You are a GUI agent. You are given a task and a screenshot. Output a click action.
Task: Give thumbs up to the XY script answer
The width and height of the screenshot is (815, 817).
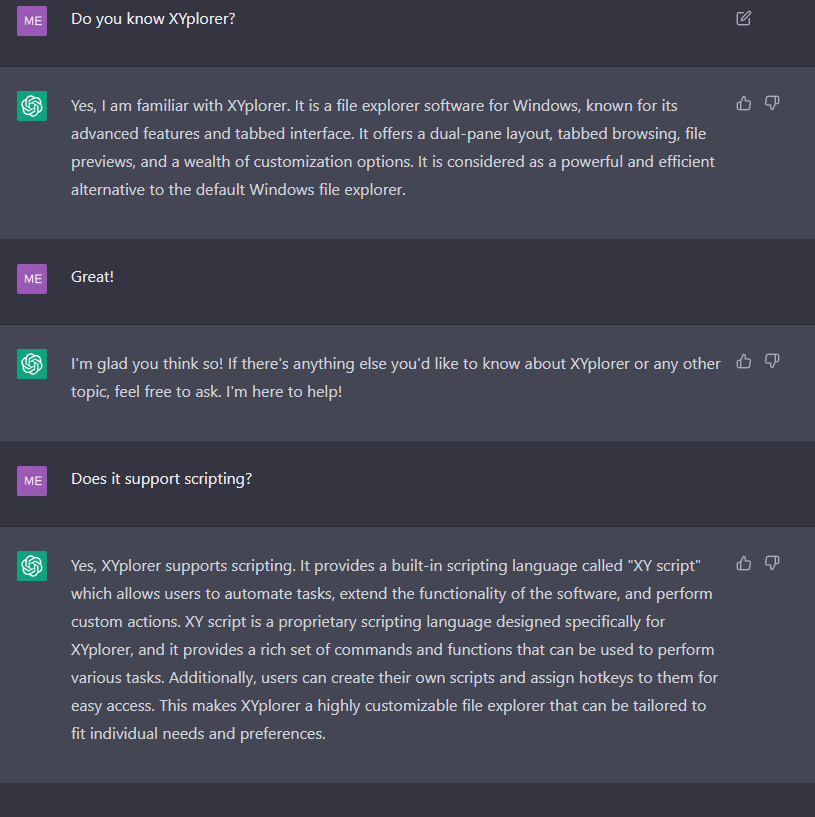click(744, 563)
